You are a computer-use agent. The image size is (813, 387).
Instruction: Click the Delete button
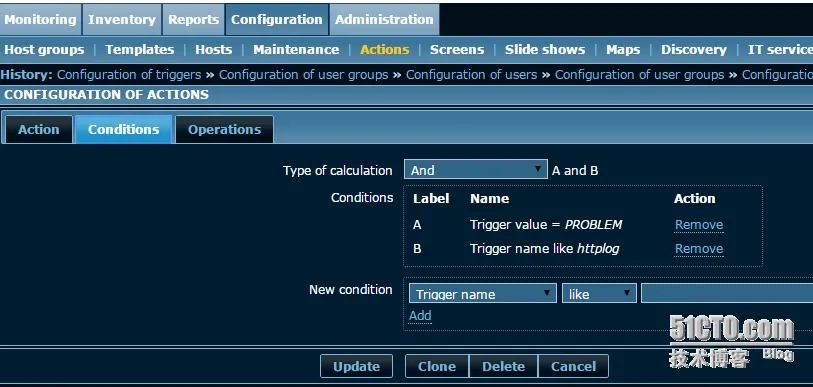tap(503, 366)
